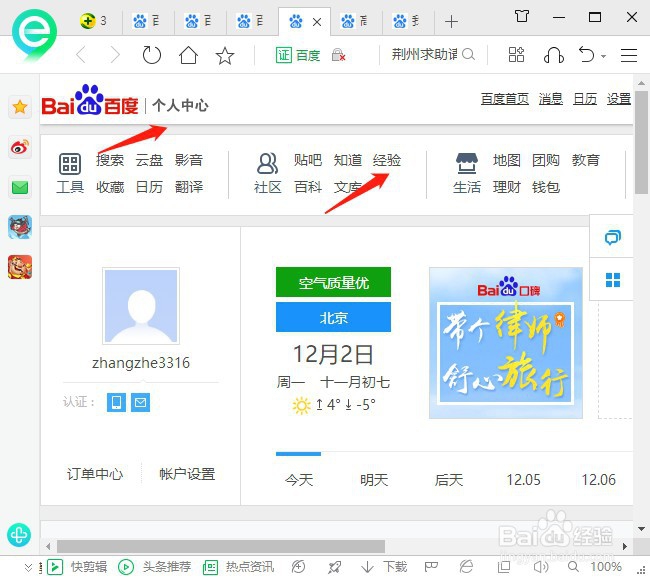
Task: Open the extensions grid icon in toolbar
Action: point(516,55)
